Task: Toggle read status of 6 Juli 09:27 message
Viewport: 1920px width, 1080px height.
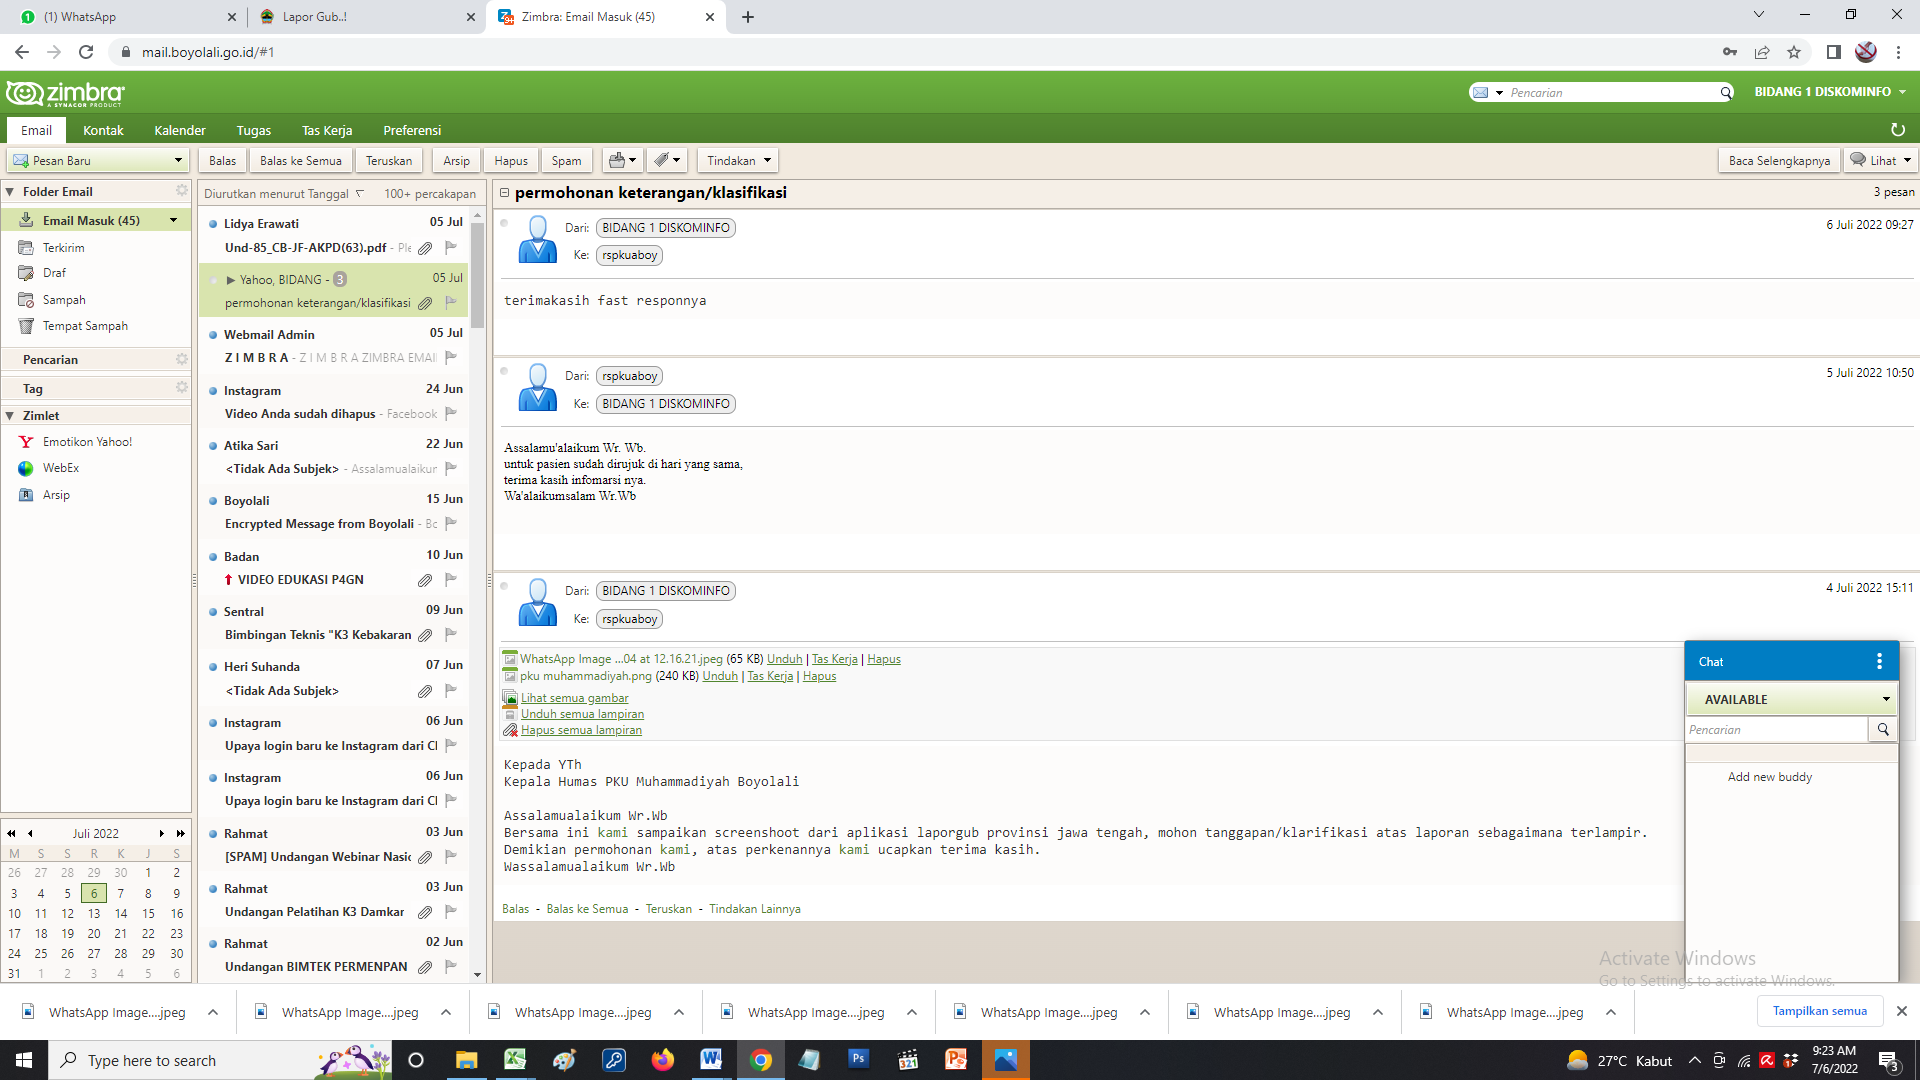Action: [x=504, y=223]
